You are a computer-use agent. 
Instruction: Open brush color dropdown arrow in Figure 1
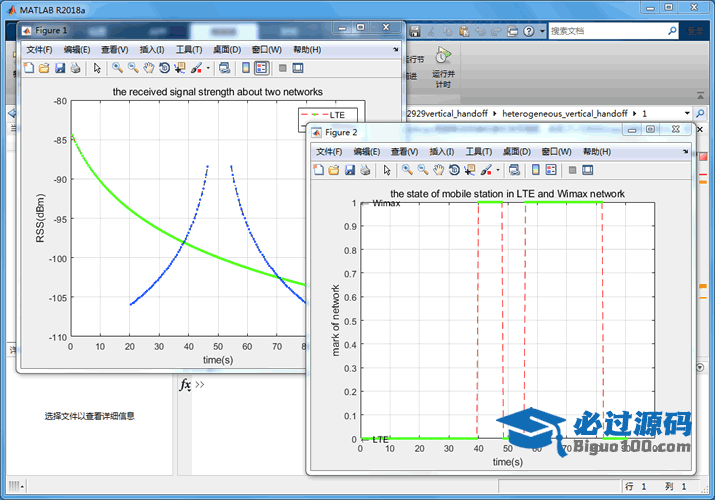208,68
